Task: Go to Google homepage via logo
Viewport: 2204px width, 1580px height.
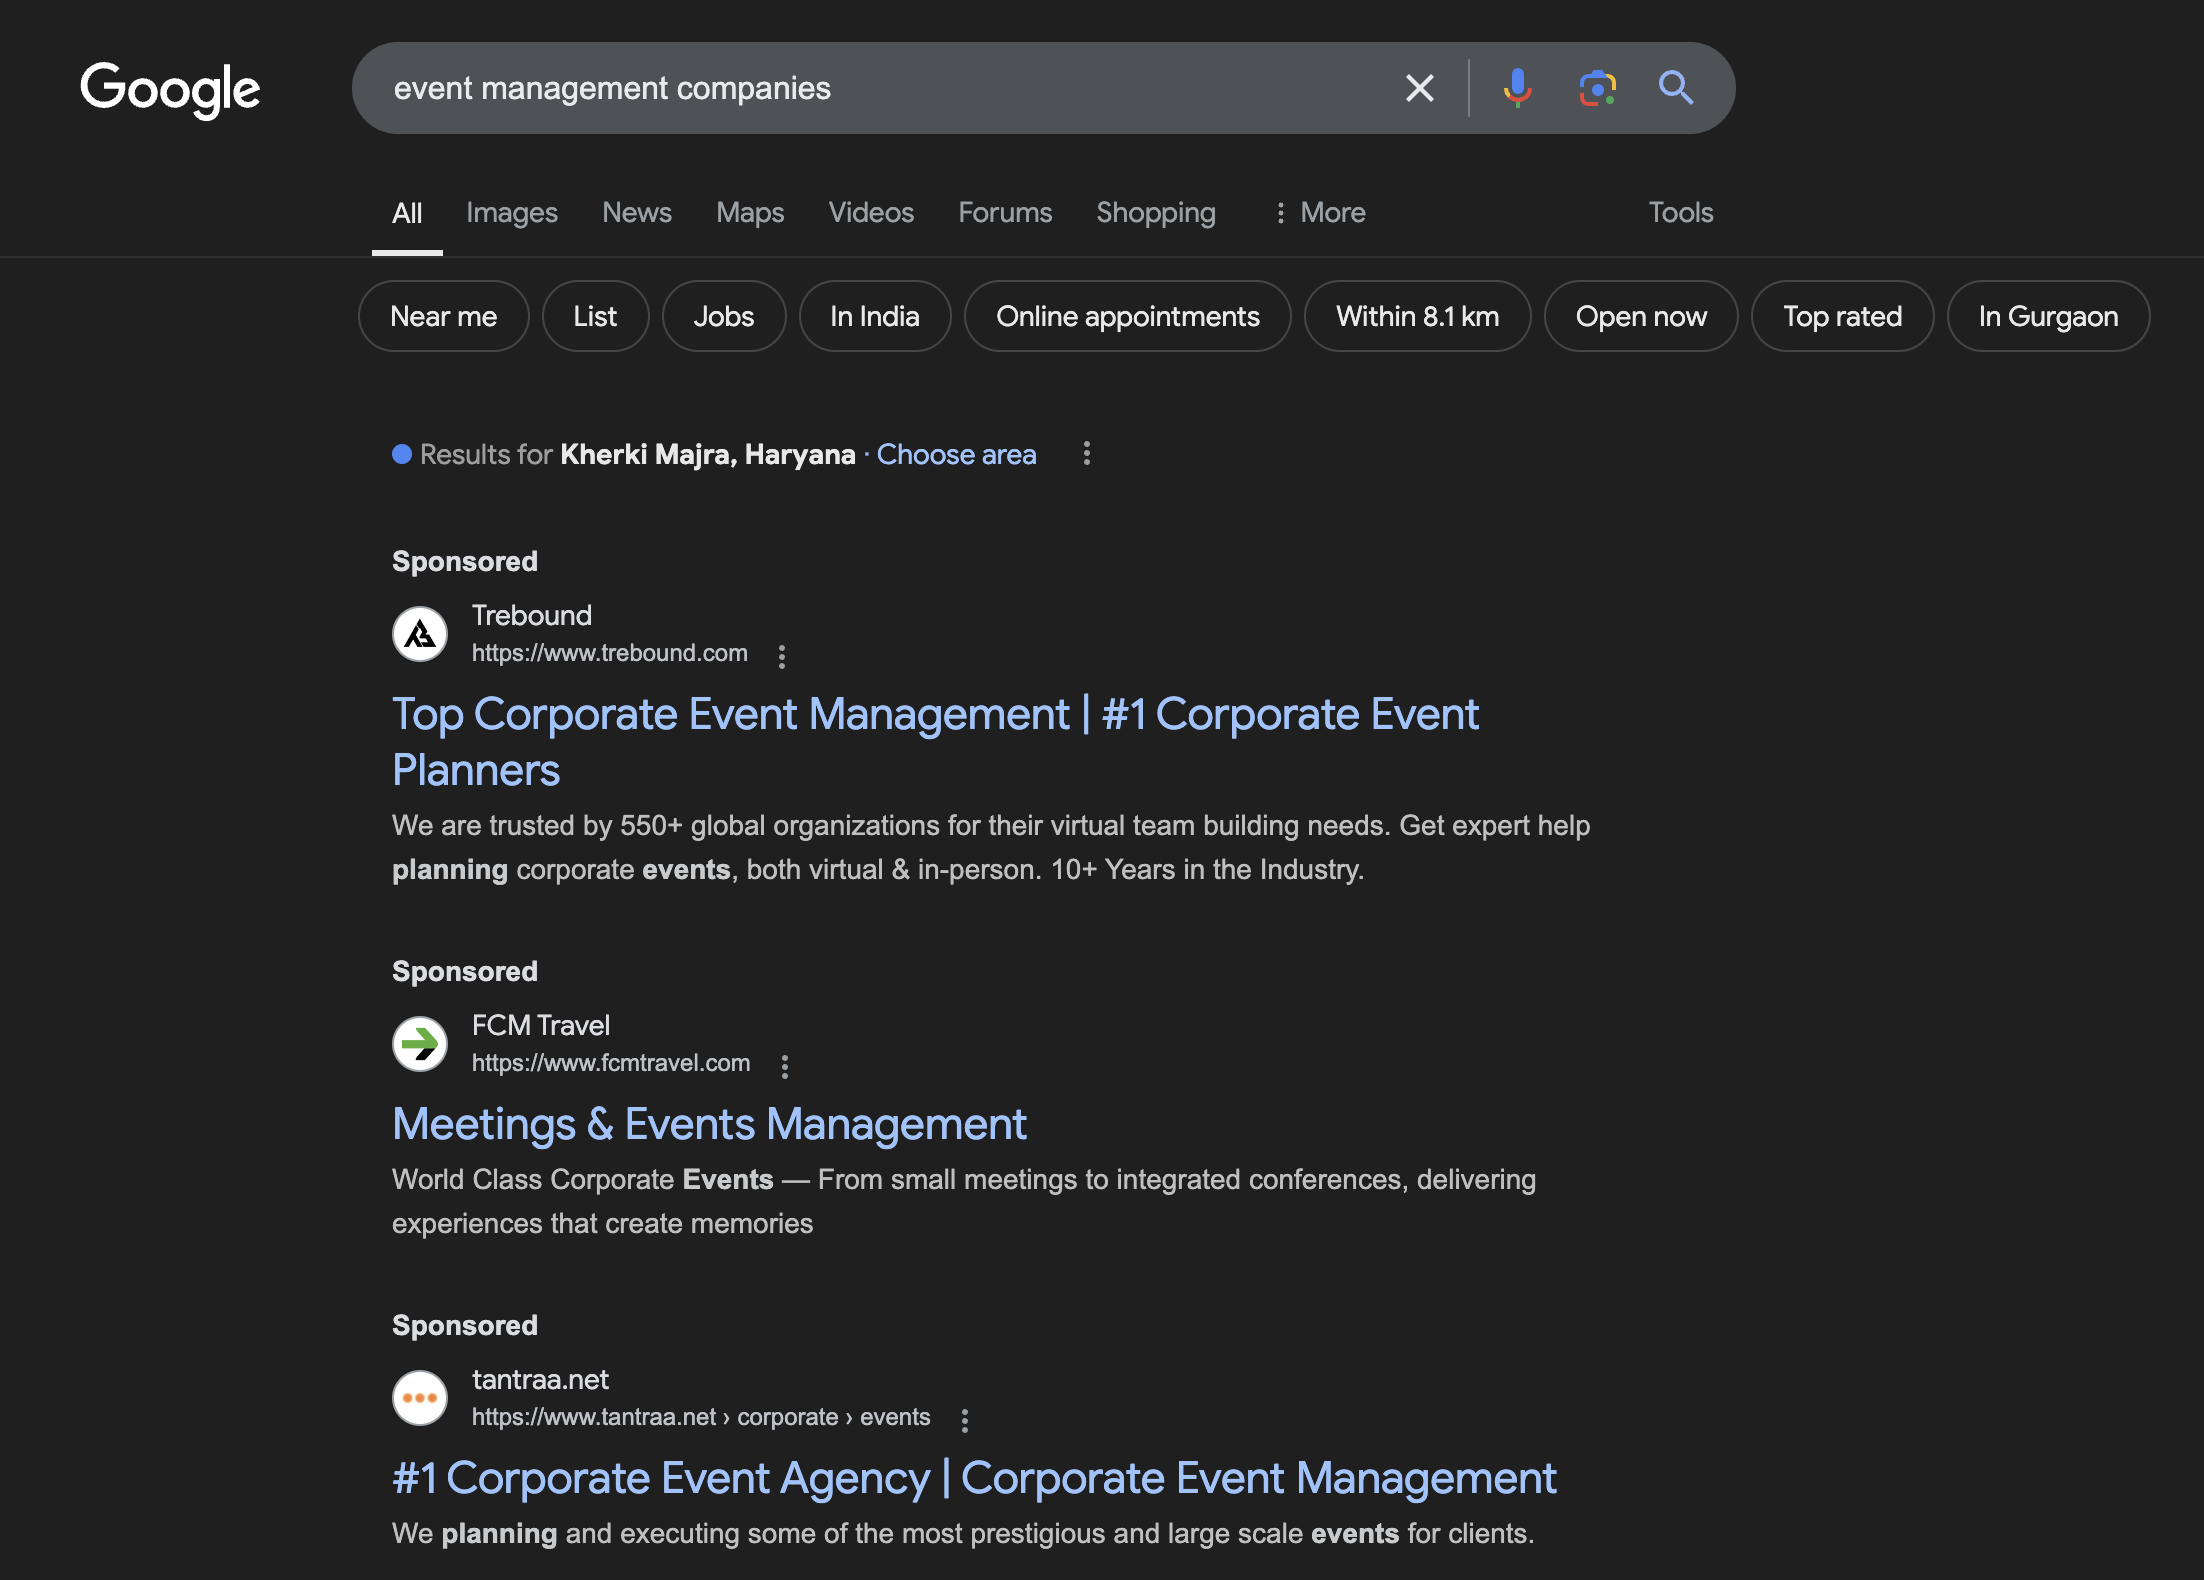Action: click(170, 88)
